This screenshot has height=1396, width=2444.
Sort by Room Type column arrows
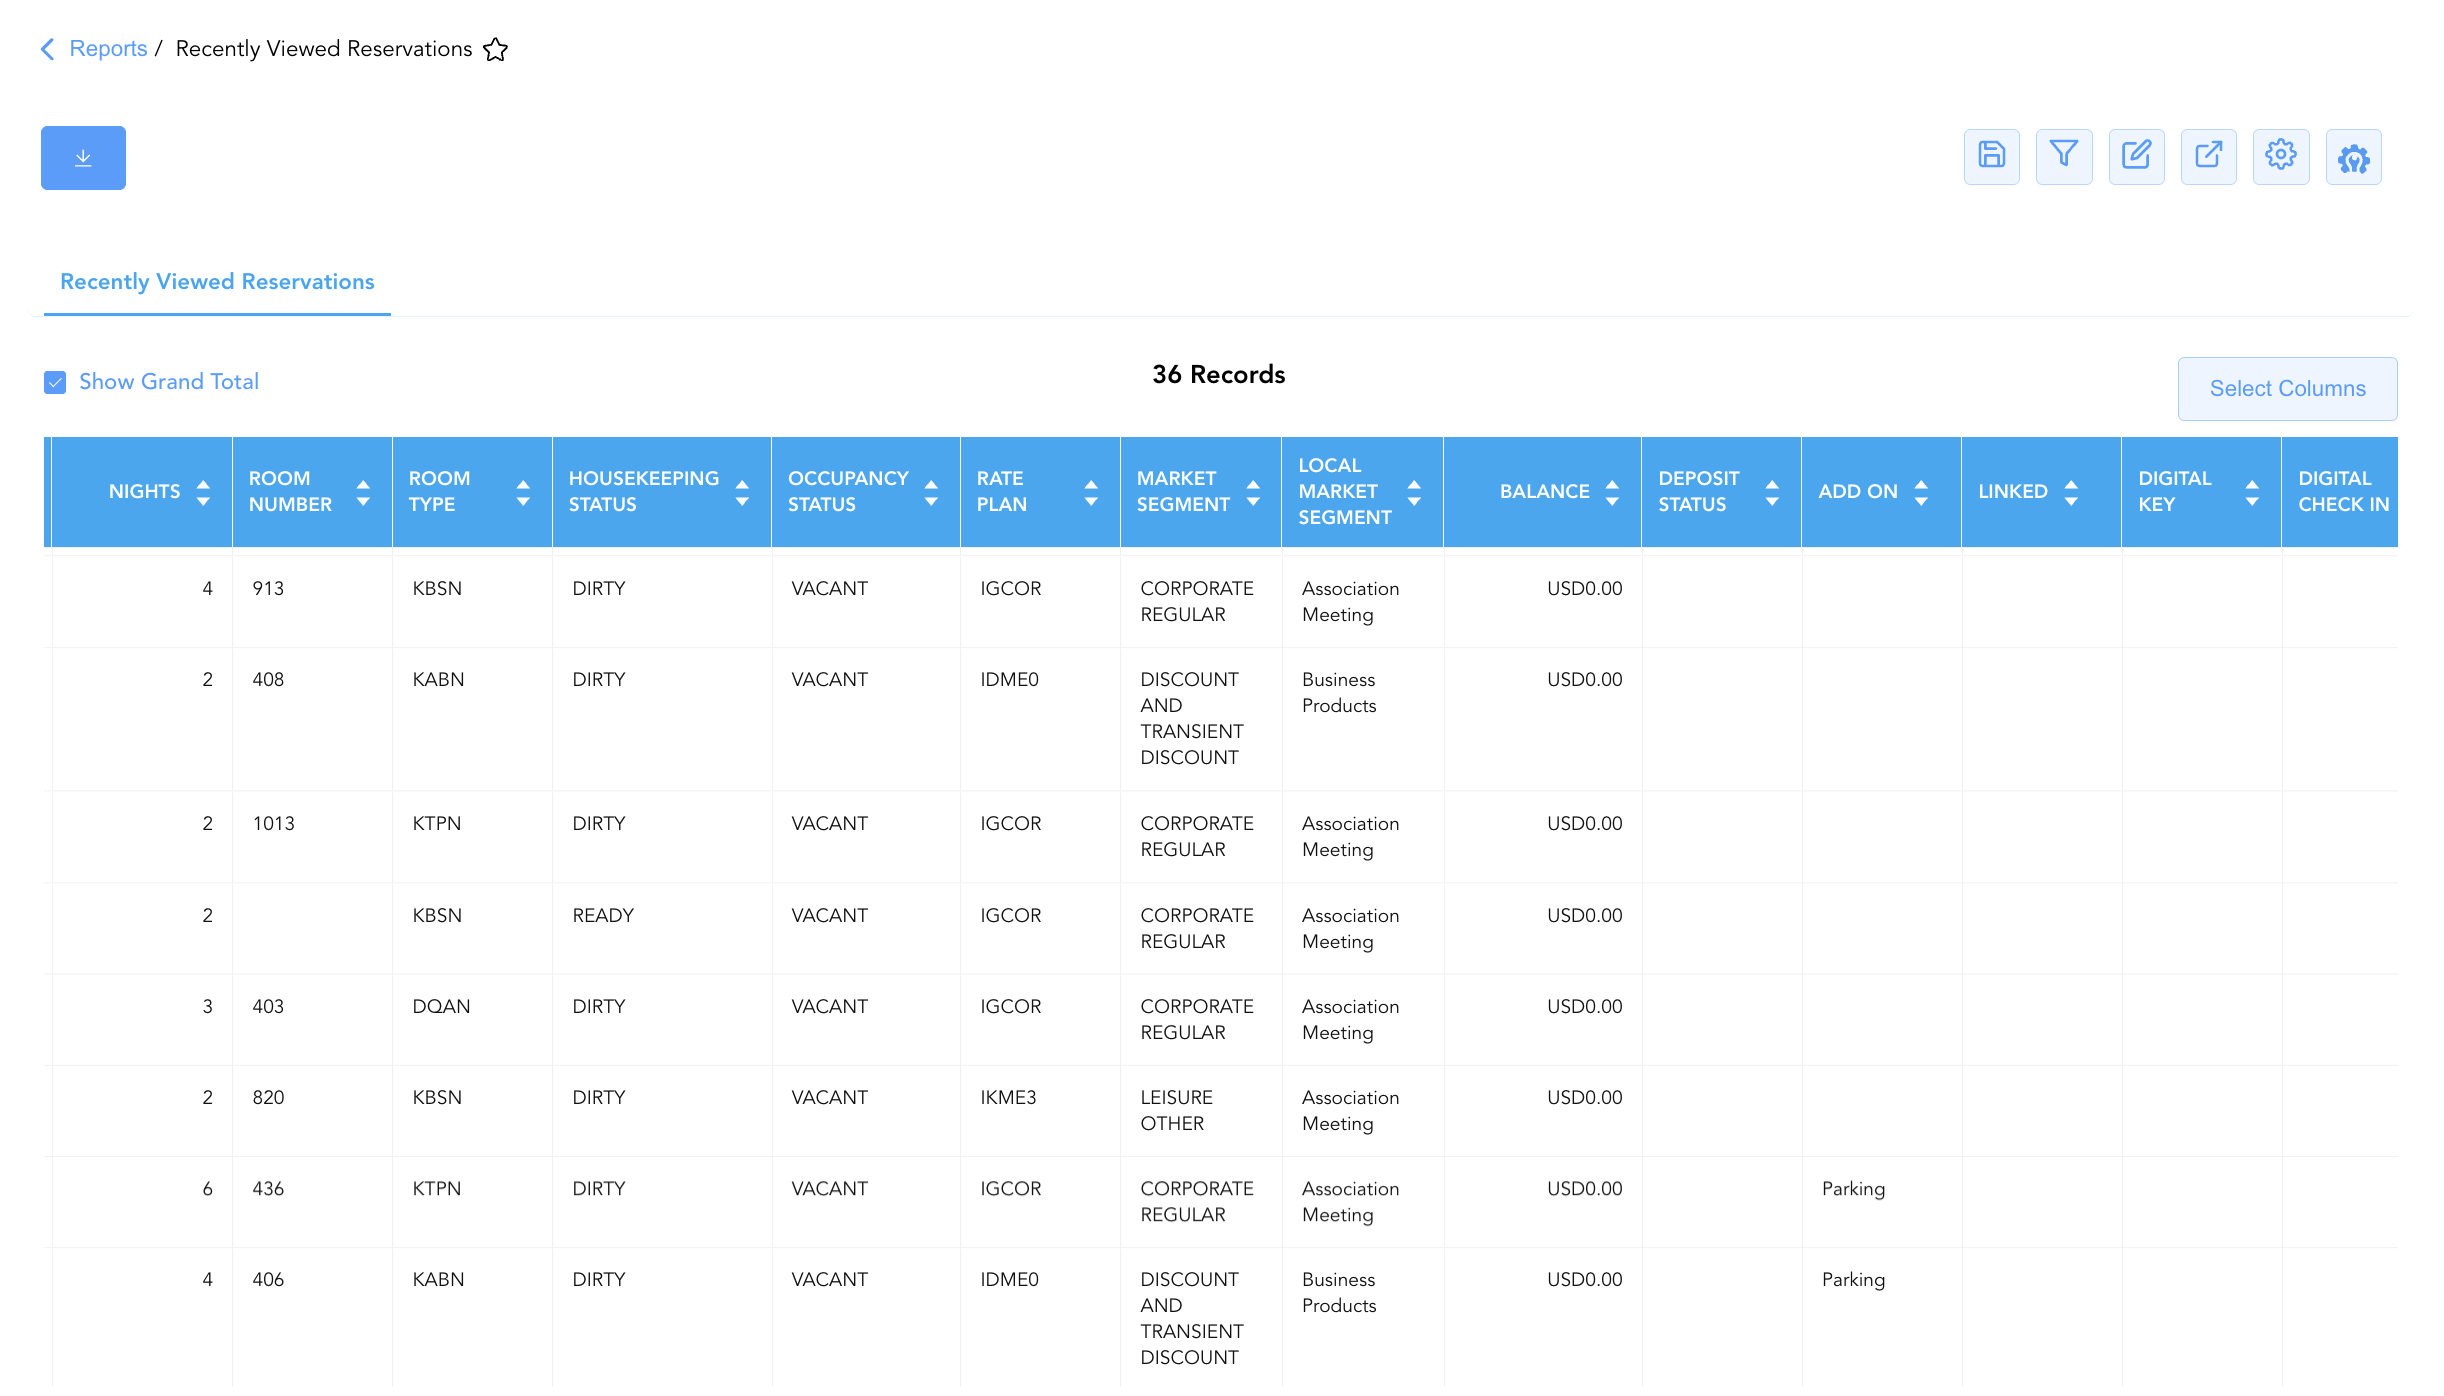tap(523, 492)
